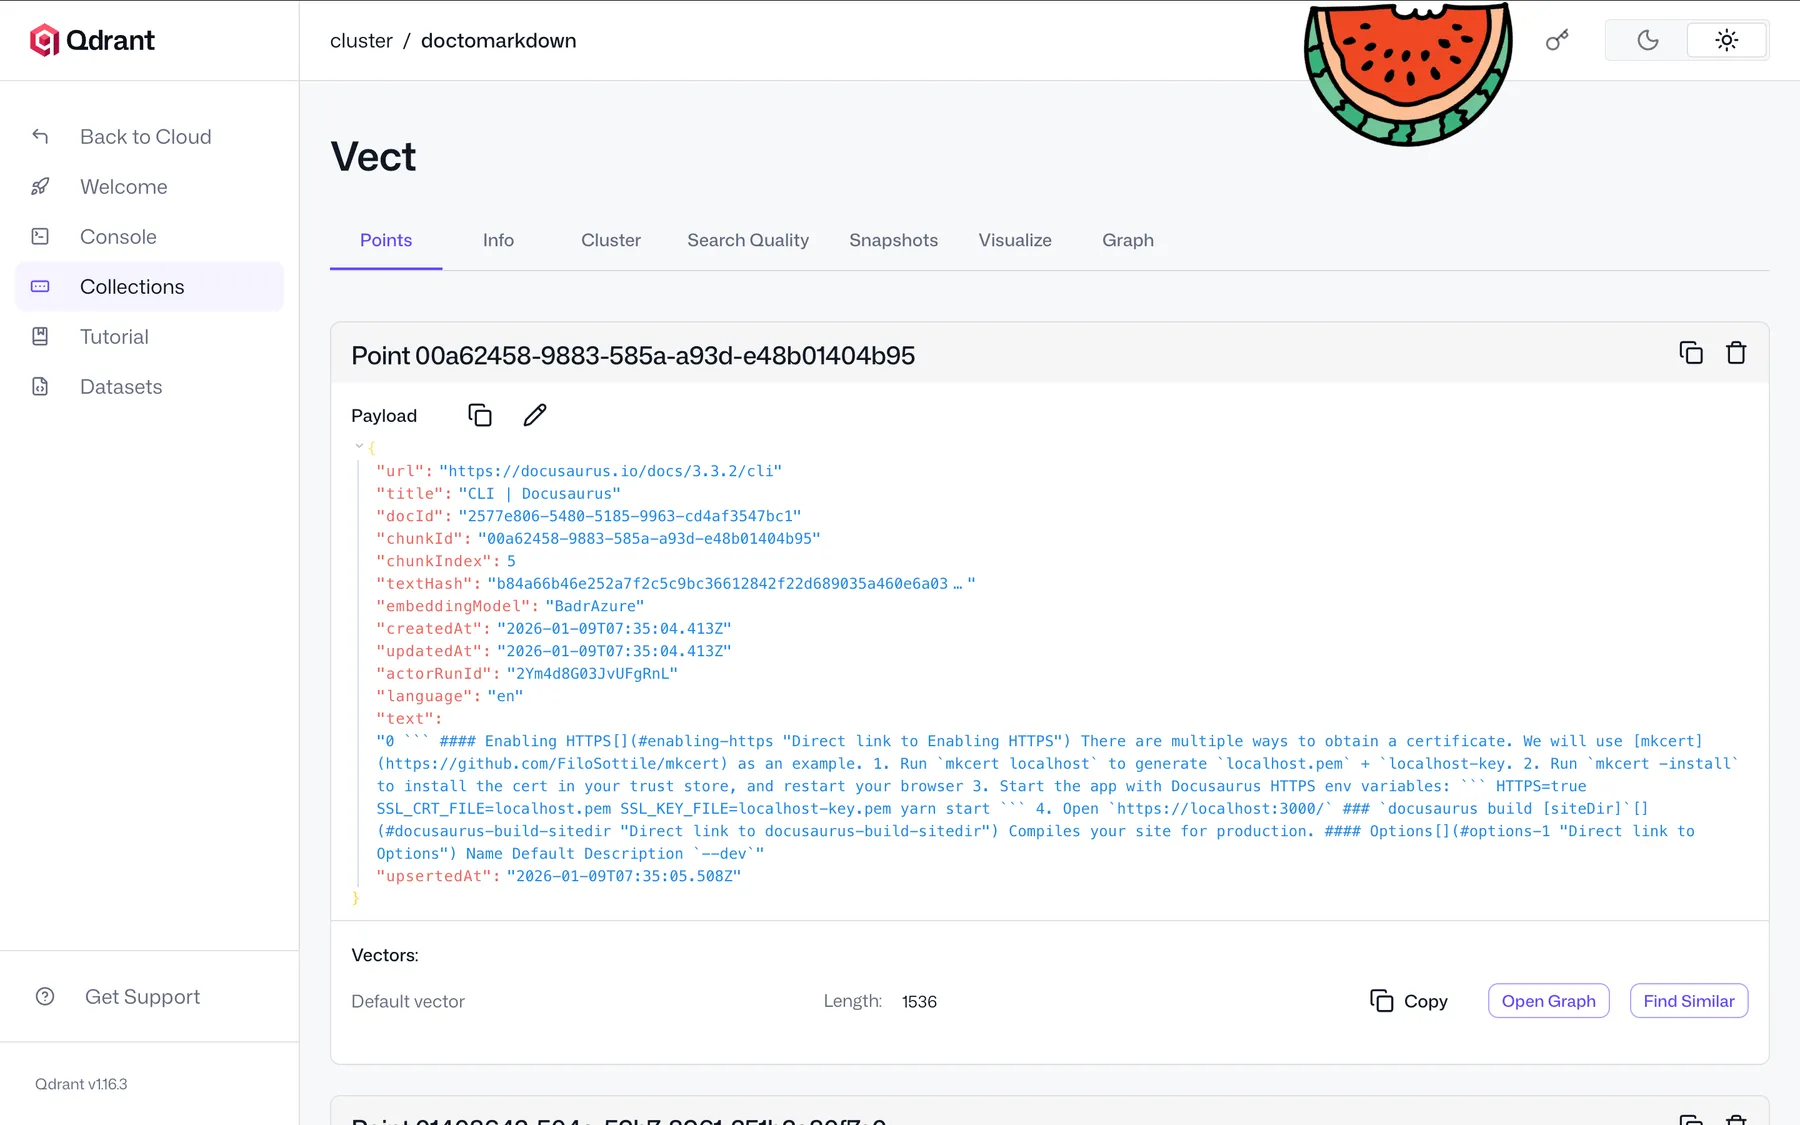The image size is (1800, 1125).
Task: Open the Snapshots tab
Action: (893, 240)
